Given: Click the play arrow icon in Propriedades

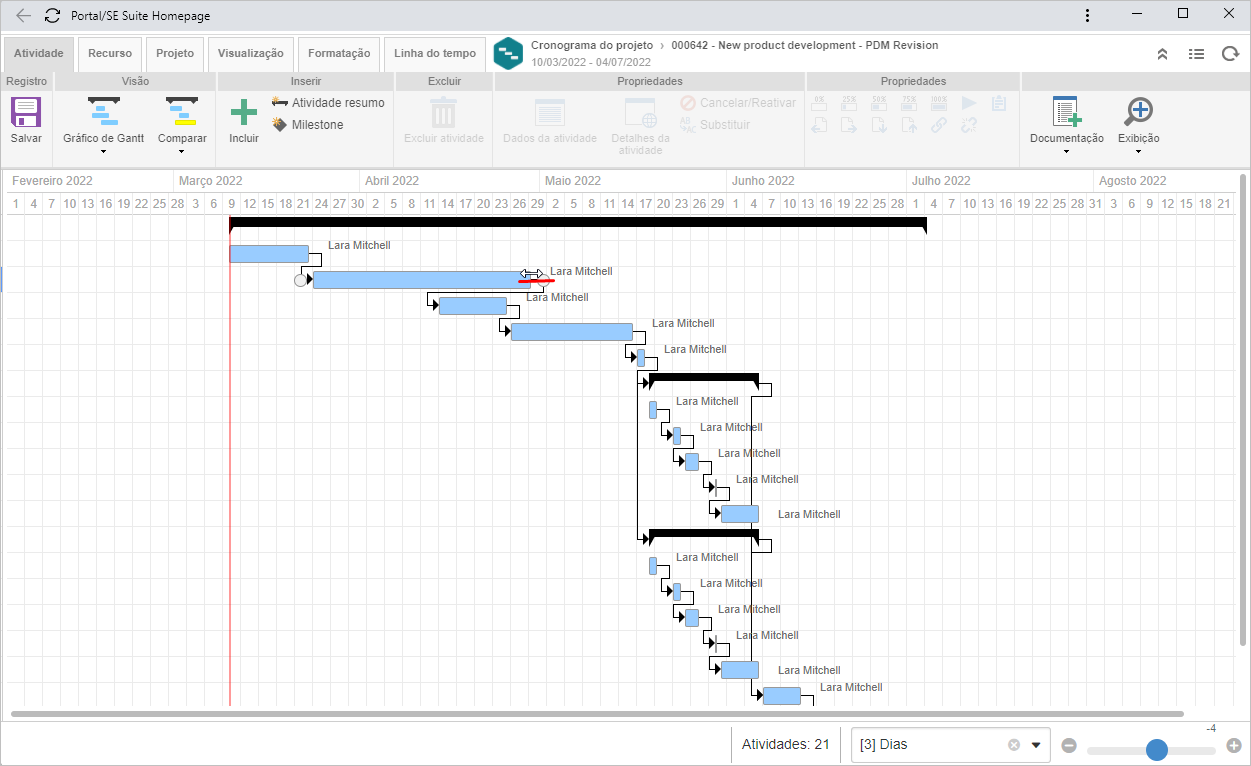Looking at the screenshot, I should click(968, 102).
